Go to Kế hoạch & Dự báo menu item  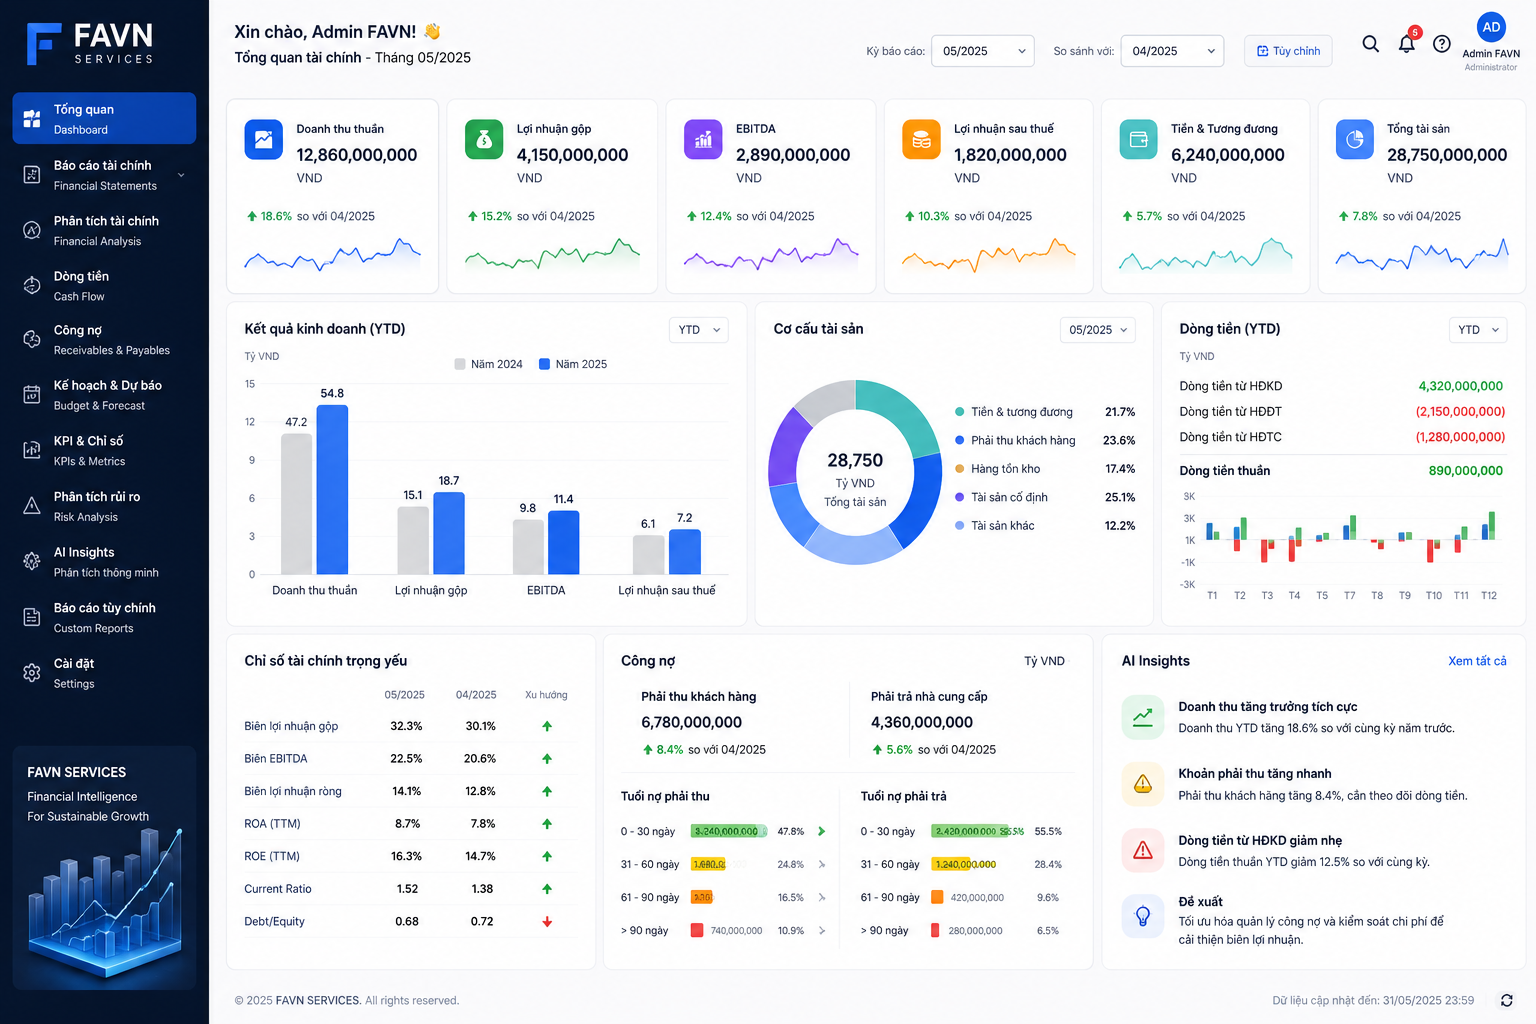[x=104, y=395]
